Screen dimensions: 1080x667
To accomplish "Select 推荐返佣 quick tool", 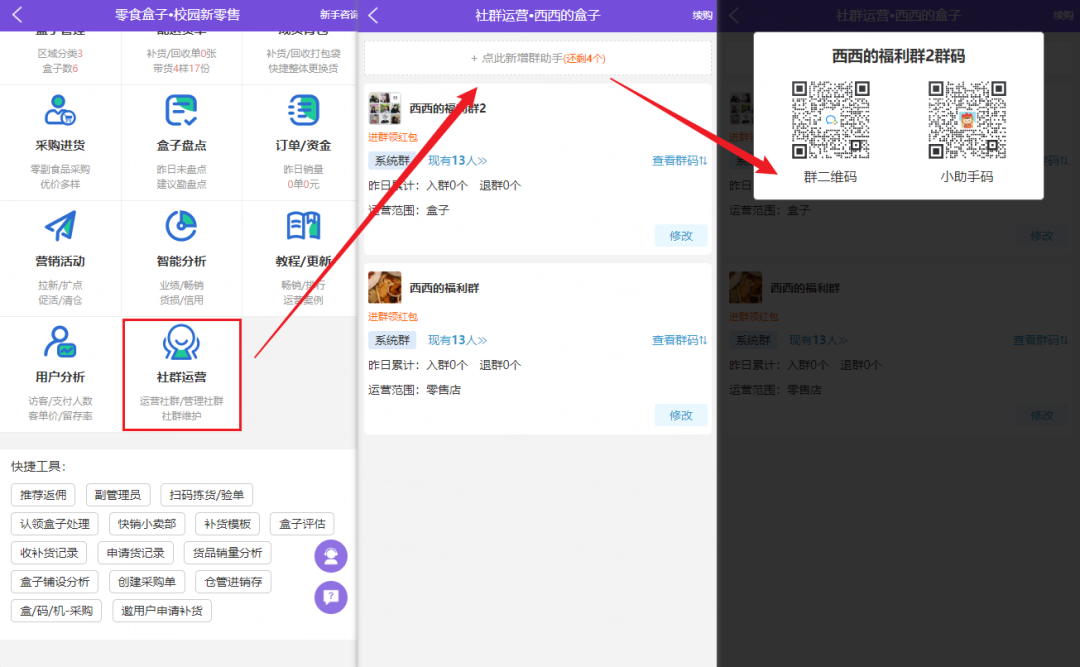I will [43, 495].
